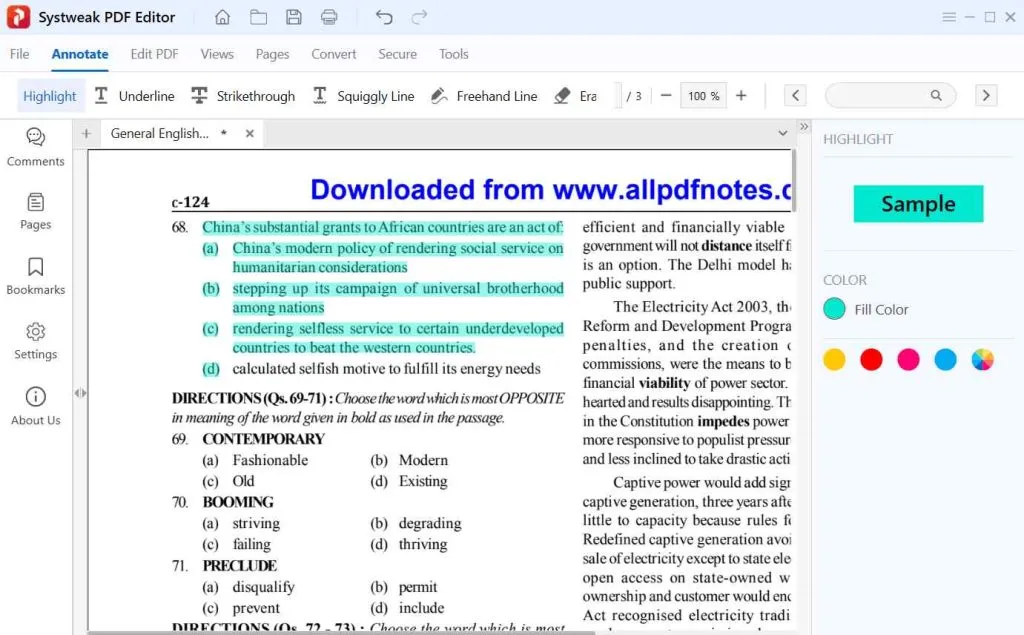The width and height of the screenshot is (1024, 635).
Task: Close the General English document tab
Action: pyautogui.click(x=249, y=133)
